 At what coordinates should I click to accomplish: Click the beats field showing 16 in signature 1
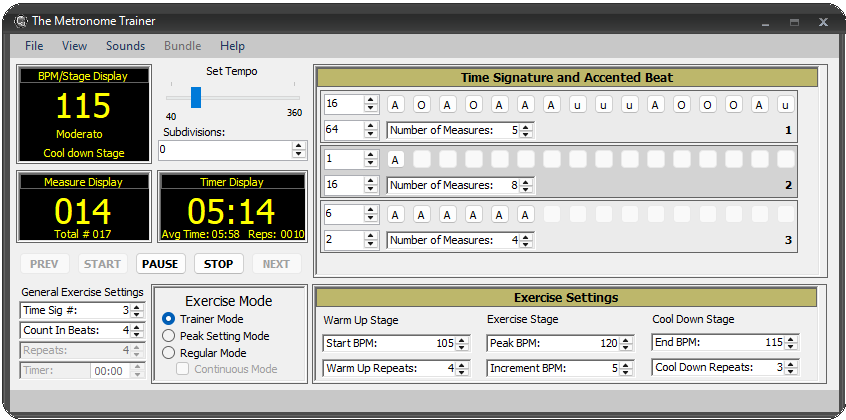[x=344, y=104]
